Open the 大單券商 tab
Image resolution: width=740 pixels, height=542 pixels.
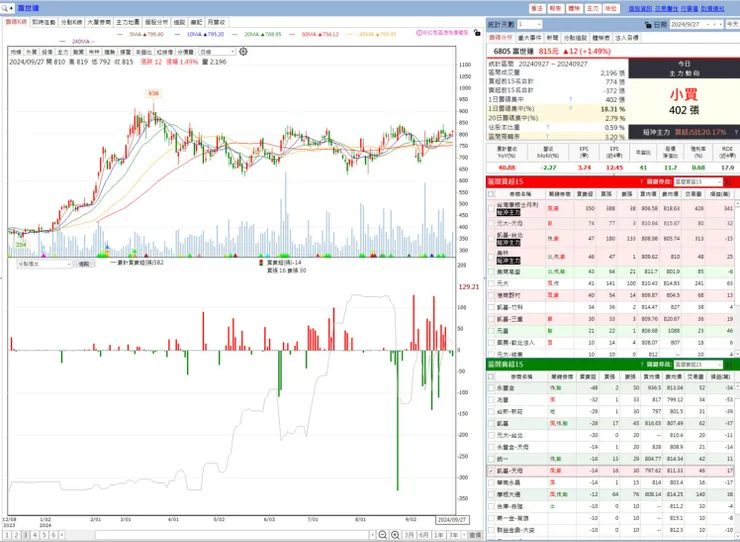point(99,22)
